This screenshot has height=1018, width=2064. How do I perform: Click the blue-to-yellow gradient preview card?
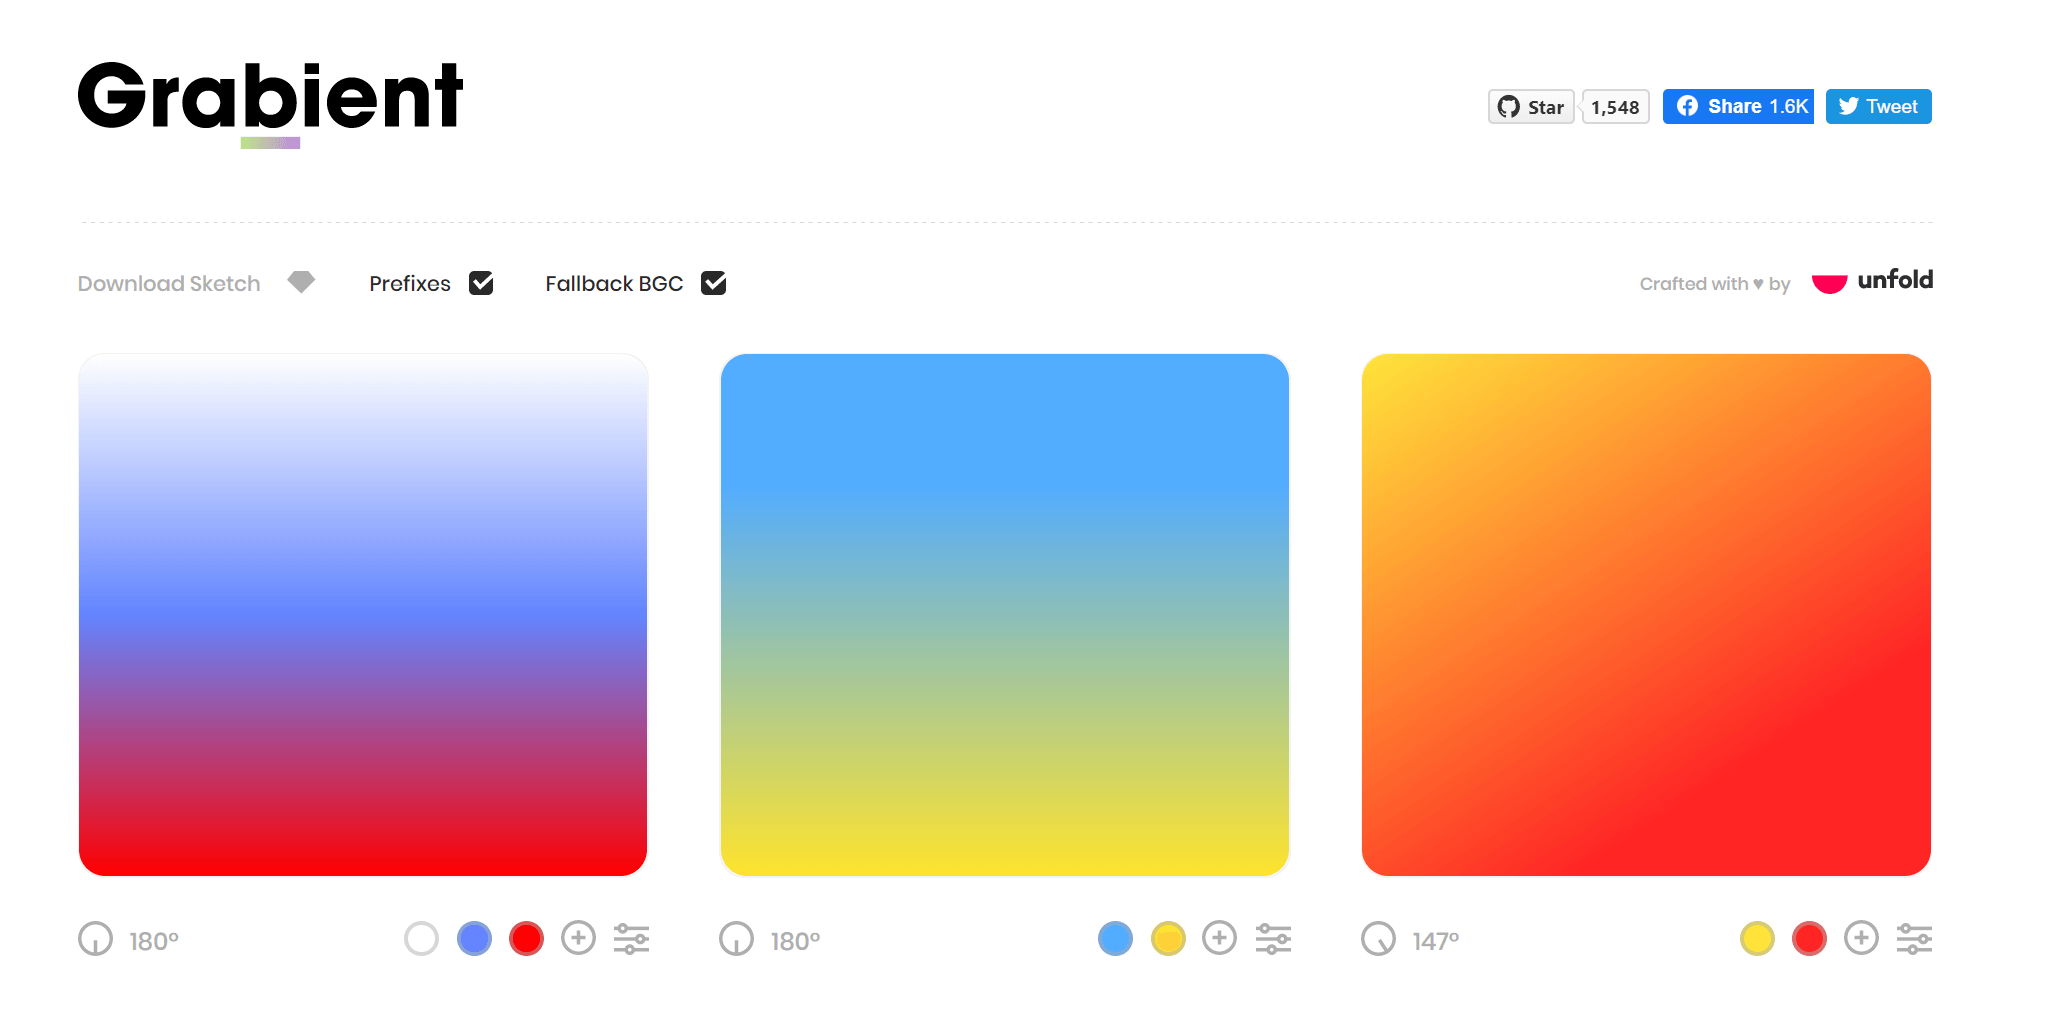pos(1004,614)
